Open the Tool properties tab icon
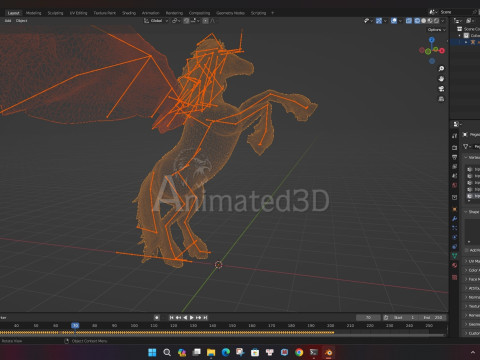 point(455,136)
